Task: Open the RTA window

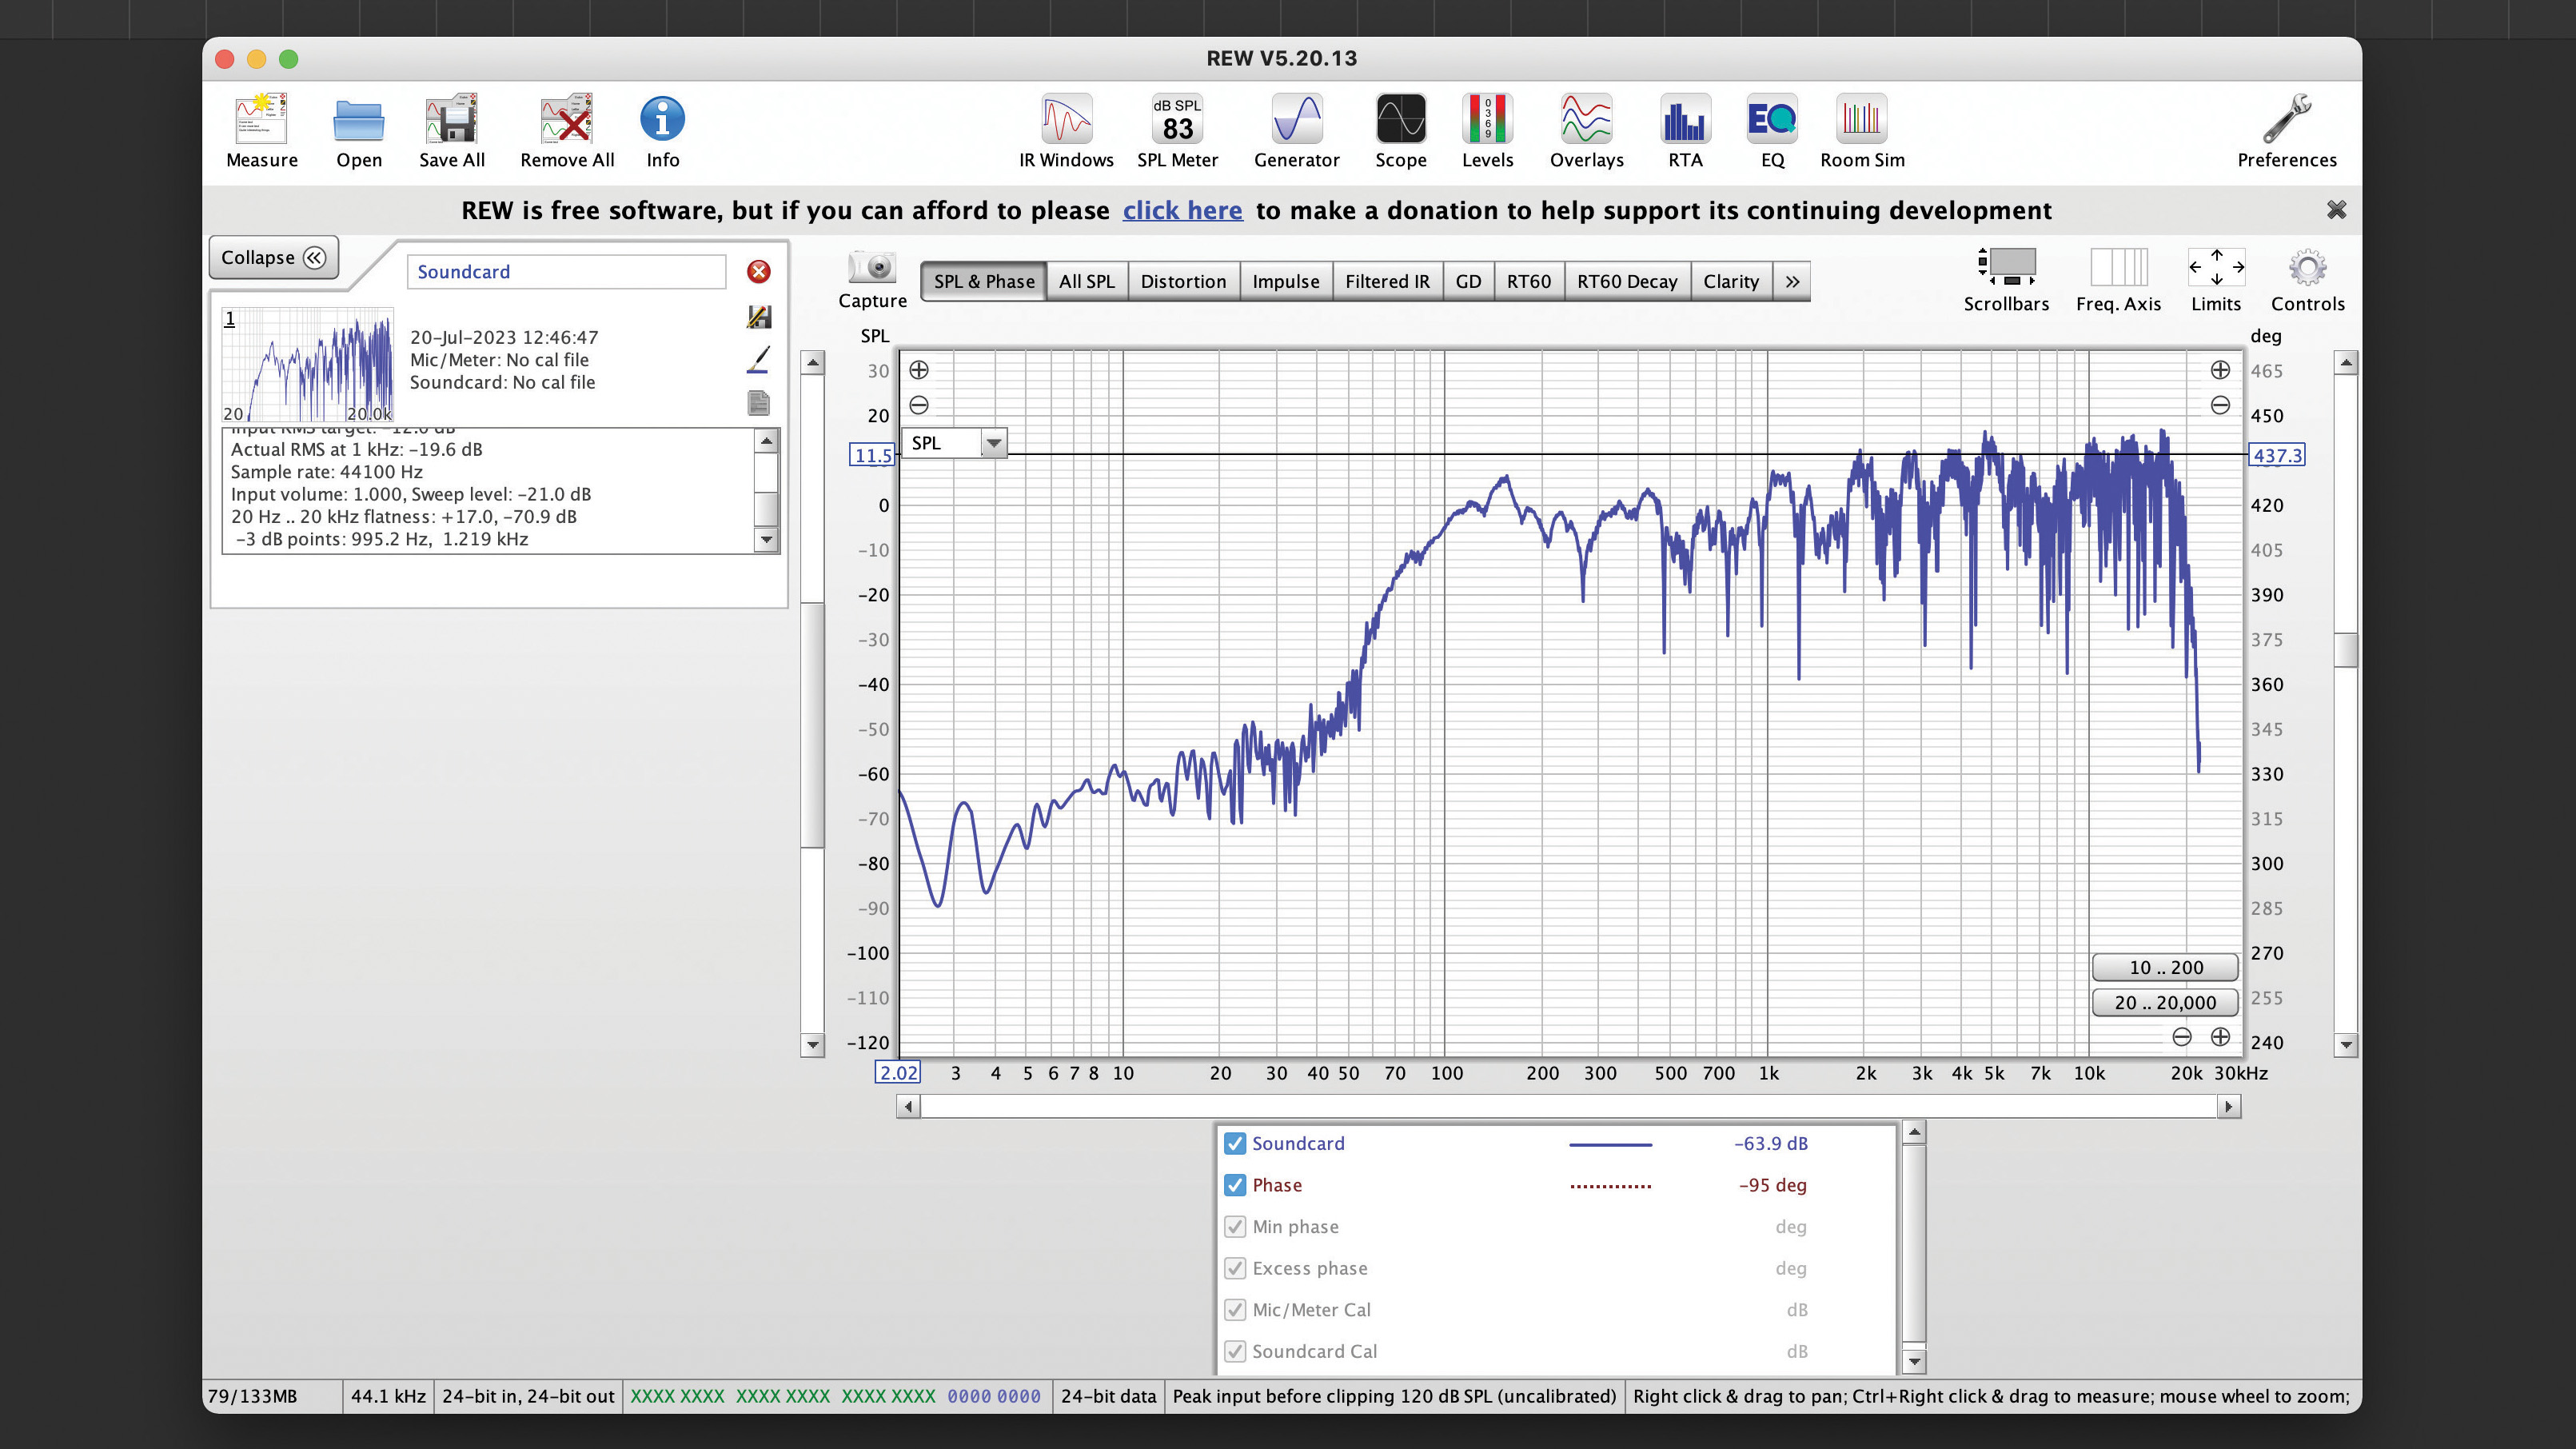Action: 1685,132
